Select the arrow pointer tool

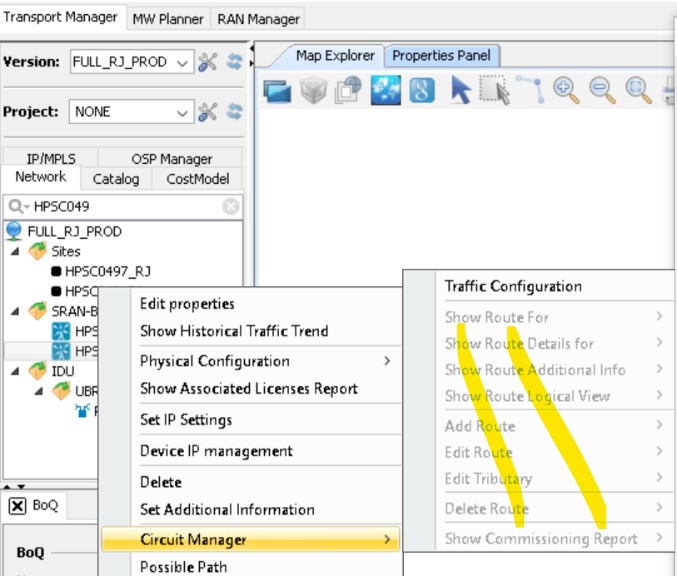(x=460, y=91)
